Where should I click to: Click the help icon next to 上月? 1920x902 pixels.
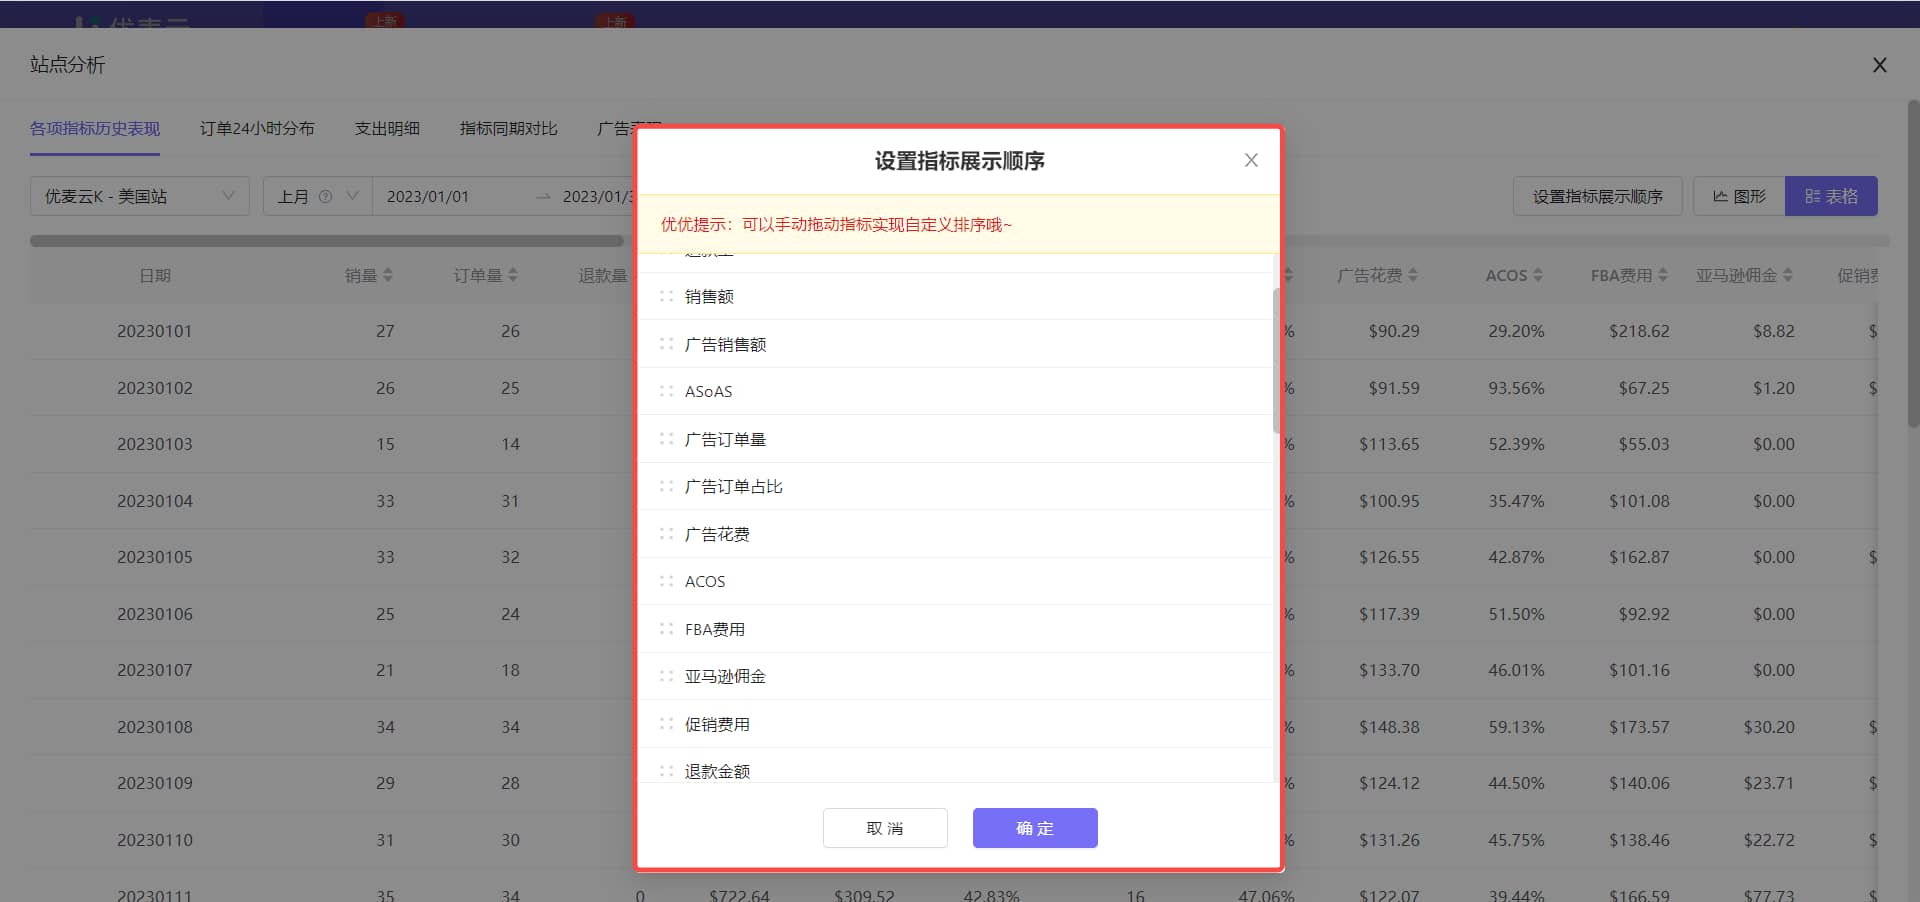(325, 197)
